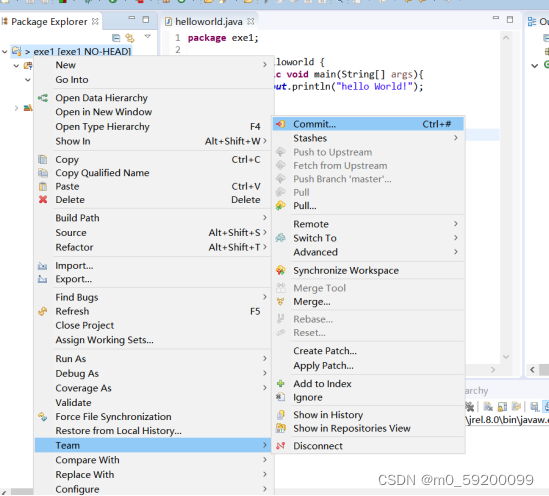Click Validate entry
The image size is (549, 496).
coord(153,403)
